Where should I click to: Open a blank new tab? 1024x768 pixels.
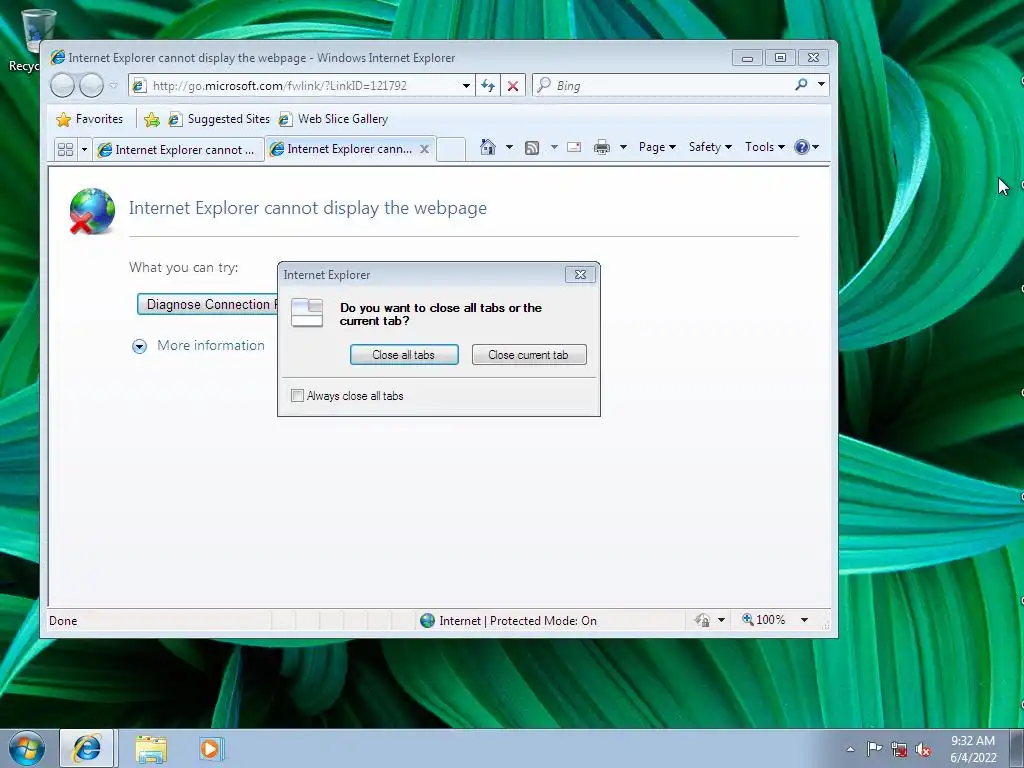(451, 150)
